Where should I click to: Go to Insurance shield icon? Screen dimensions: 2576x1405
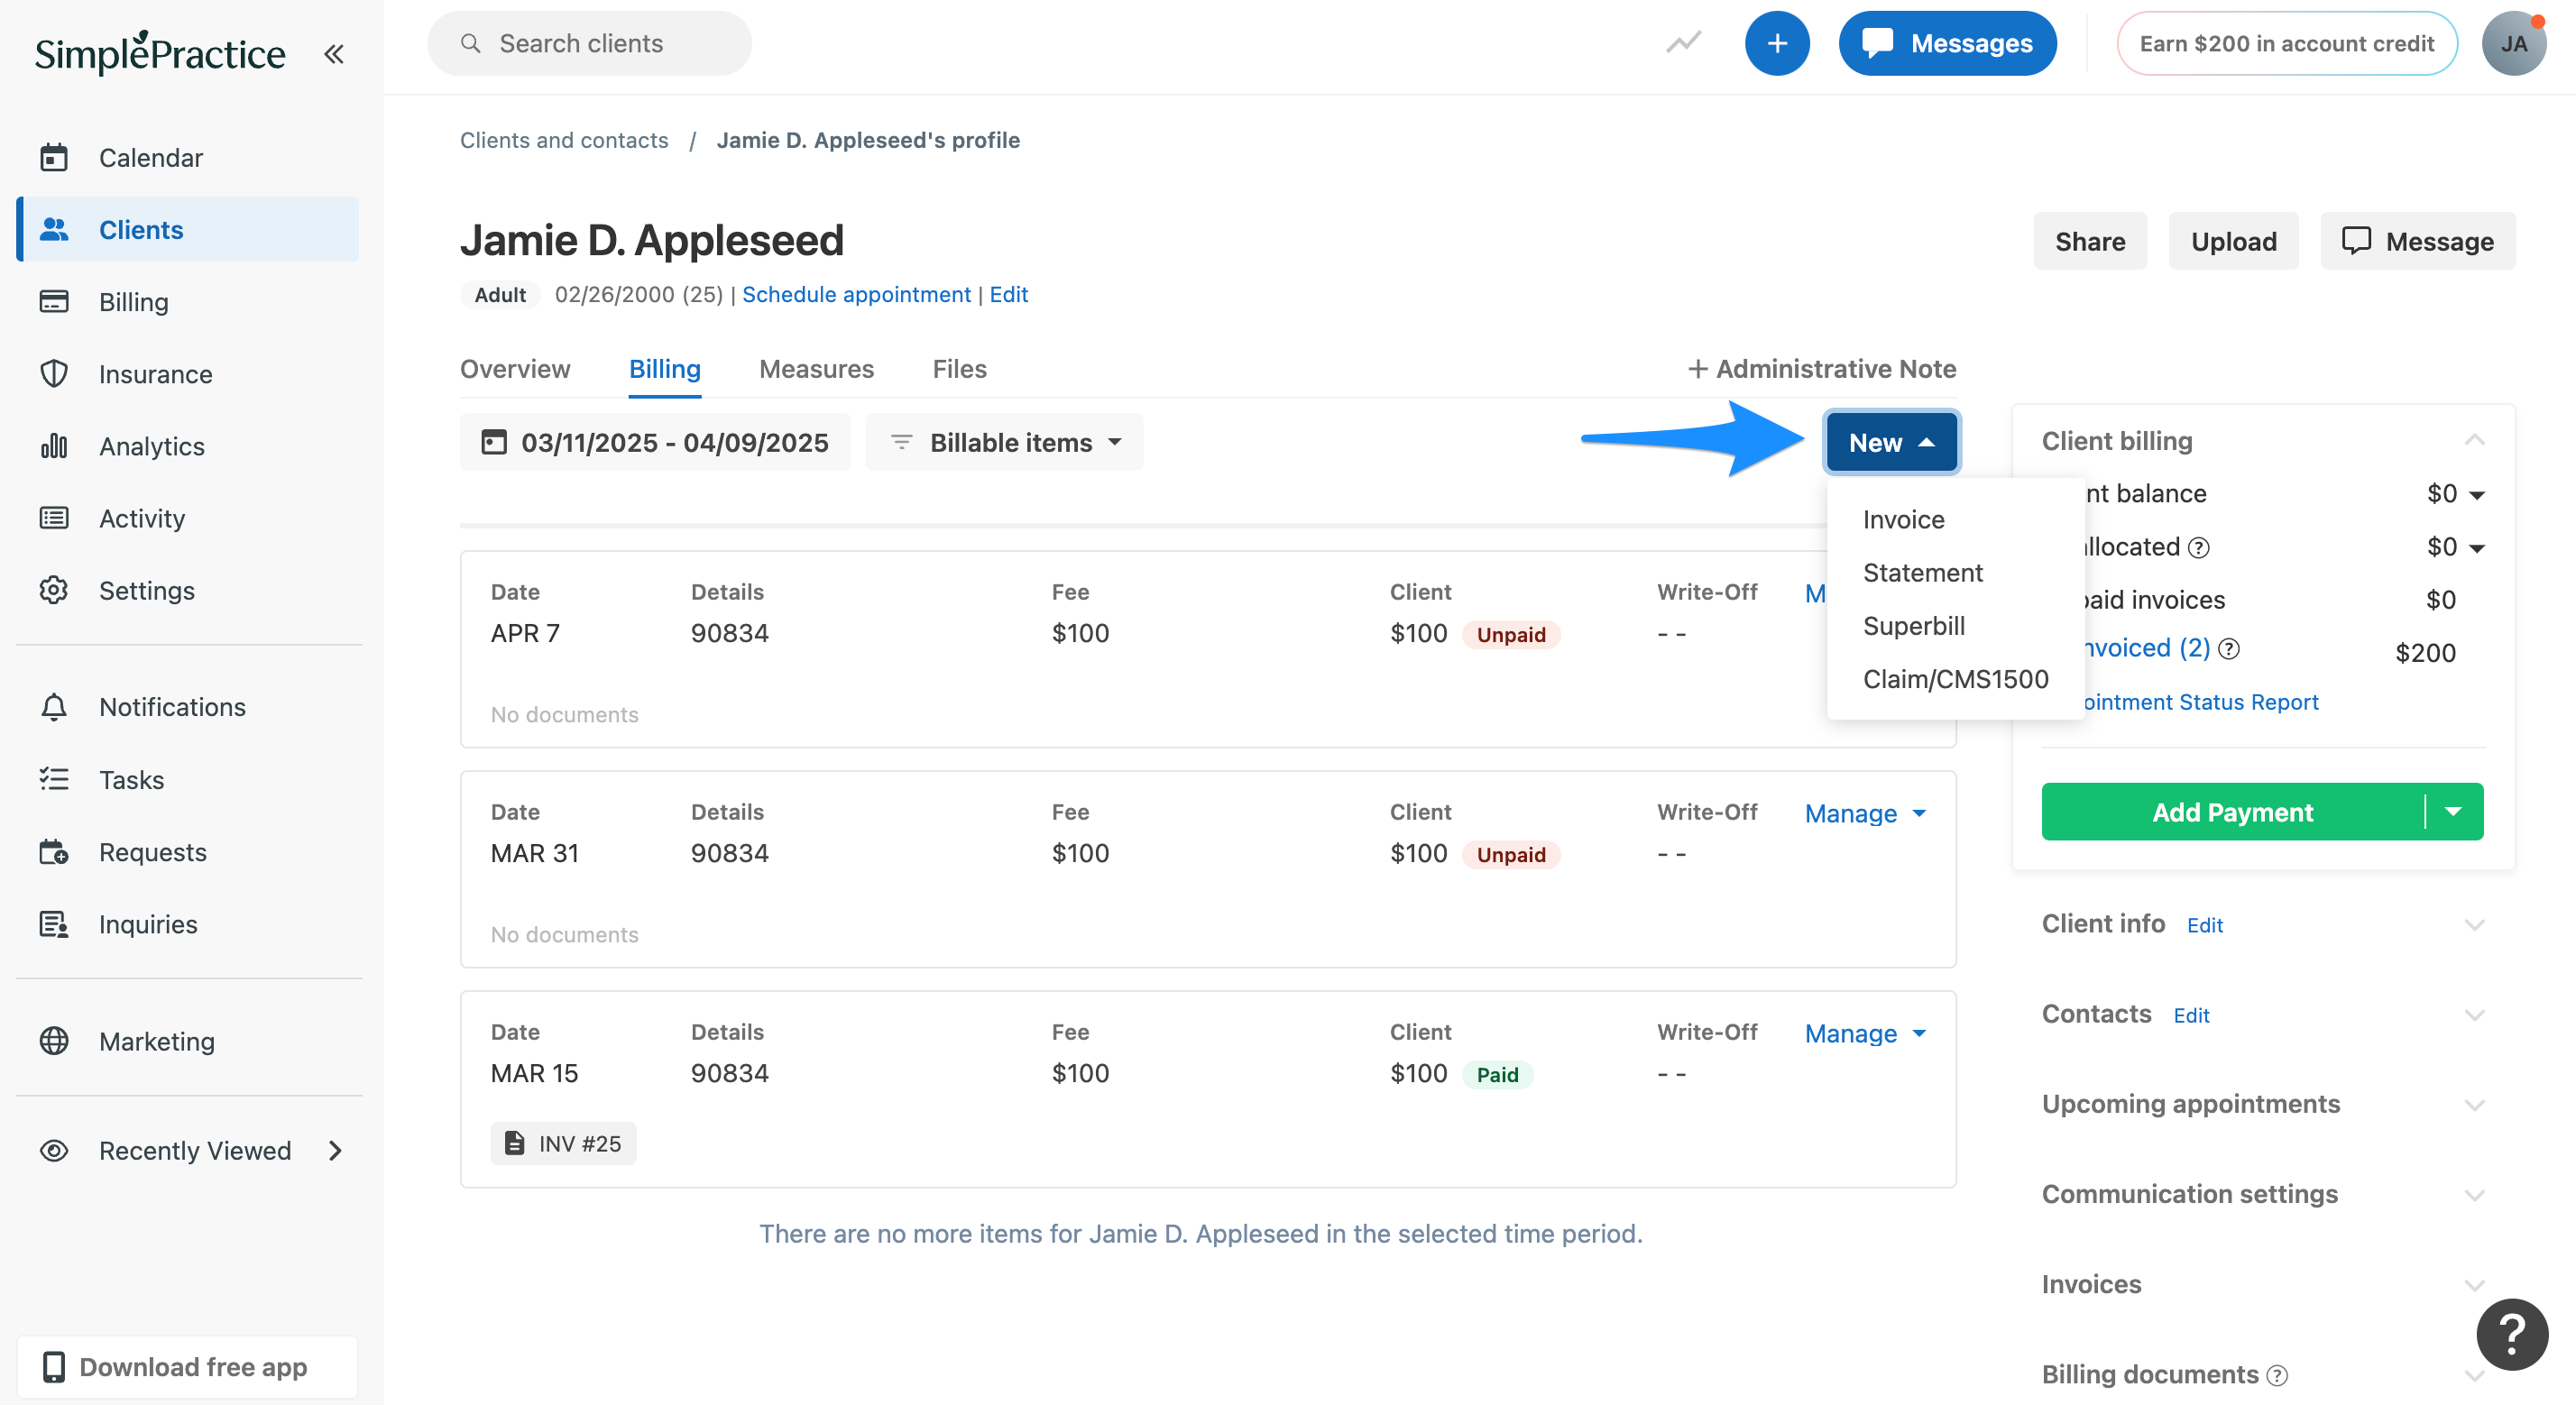[54, 374]
